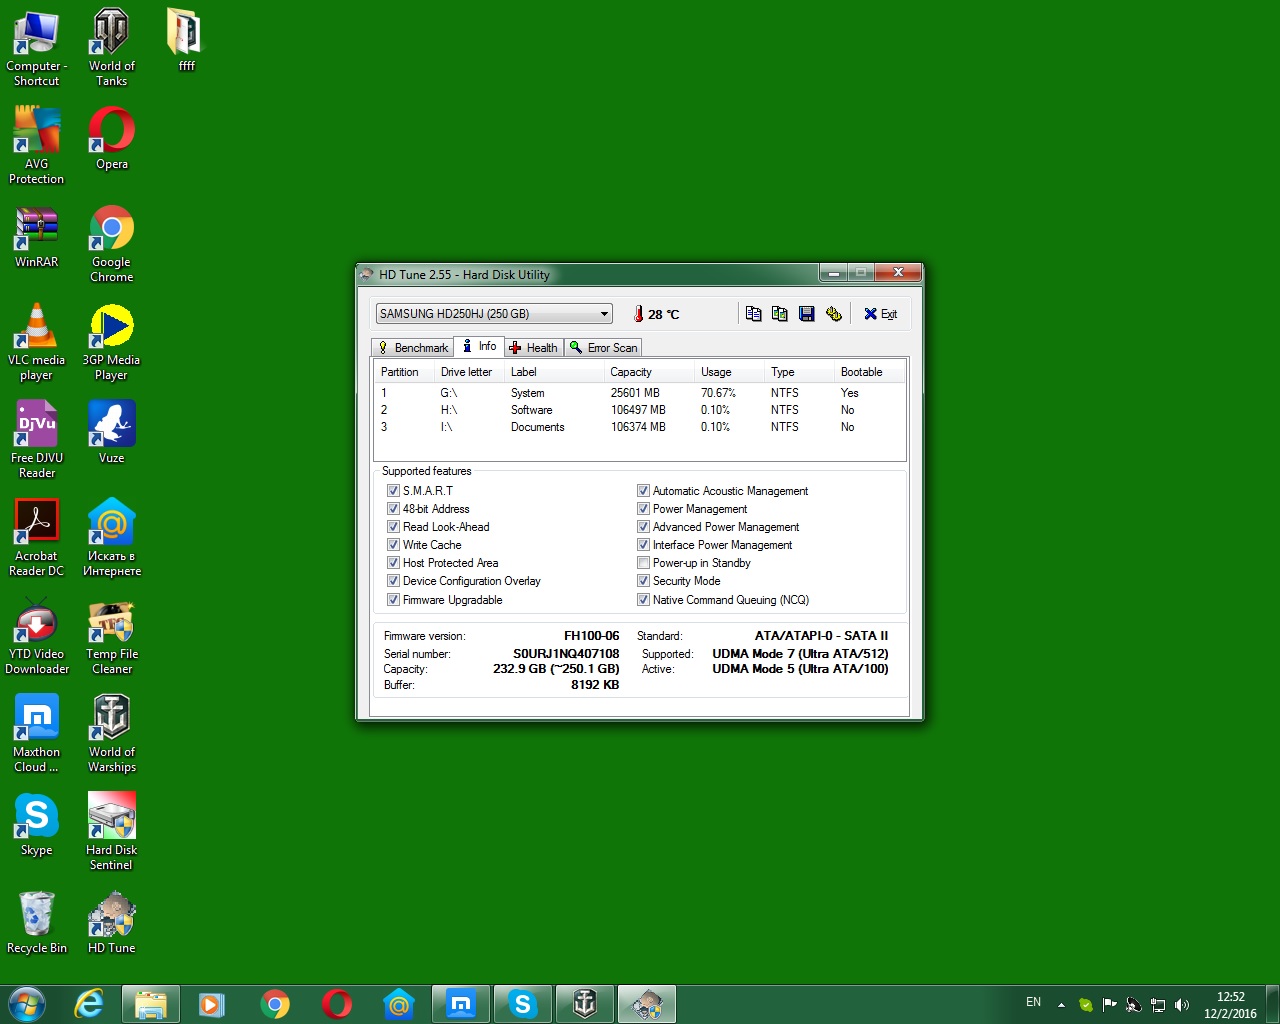1280x1024 pixels.
Task: Open the Windows Start menu
Action: pyautogui.click(x=27, y=1004)
